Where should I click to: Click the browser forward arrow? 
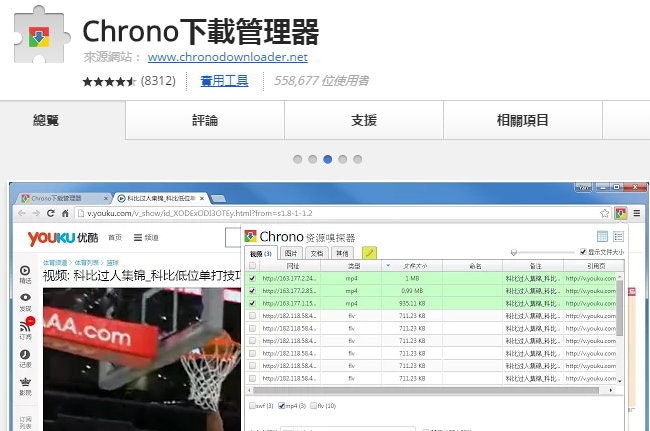coord(36,213)
